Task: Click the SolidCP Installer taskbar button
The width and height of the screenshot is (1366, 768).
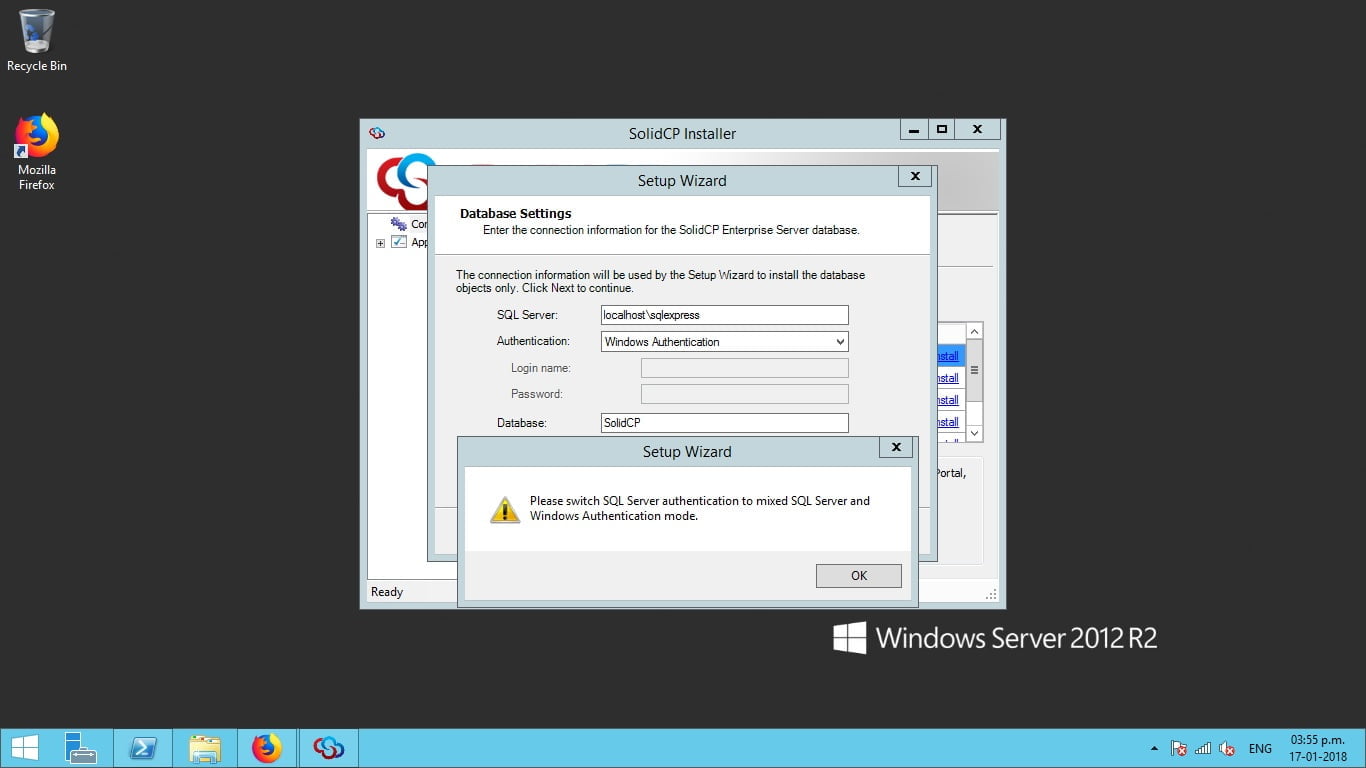Action: pos(328,747)
